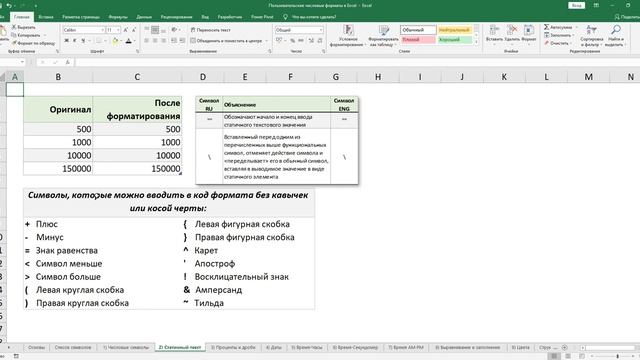Toggle Wrap Text (Переносить текст)
Image resolution: width=640 pixels, height=360 pixels.
click(211, 30)
